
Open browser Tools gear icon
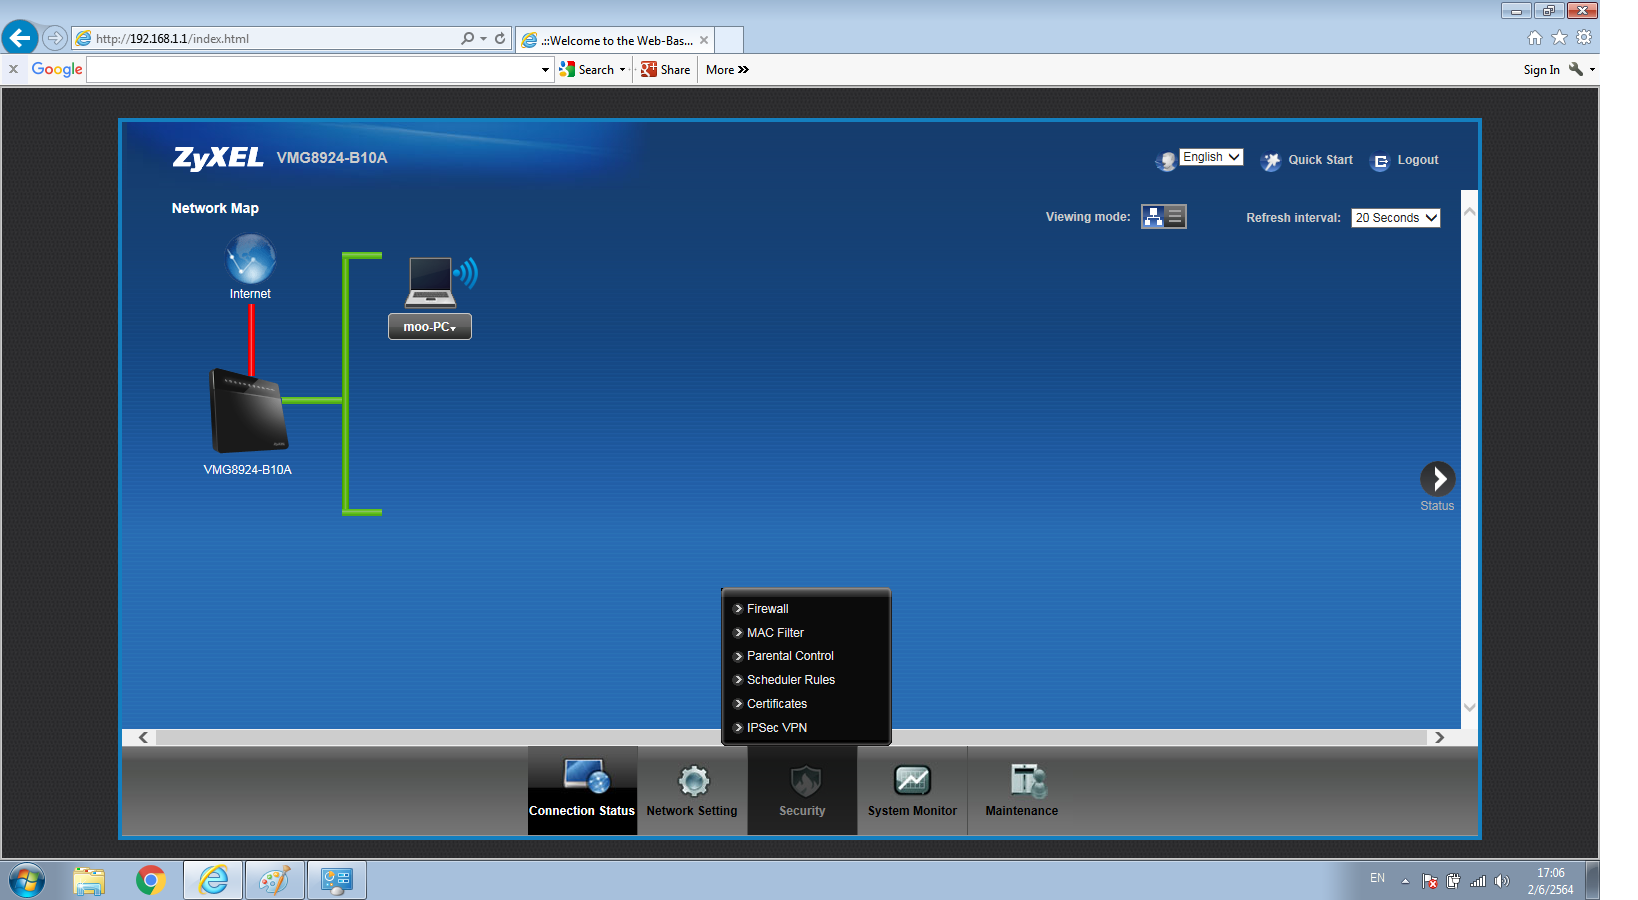point(1584,38)
